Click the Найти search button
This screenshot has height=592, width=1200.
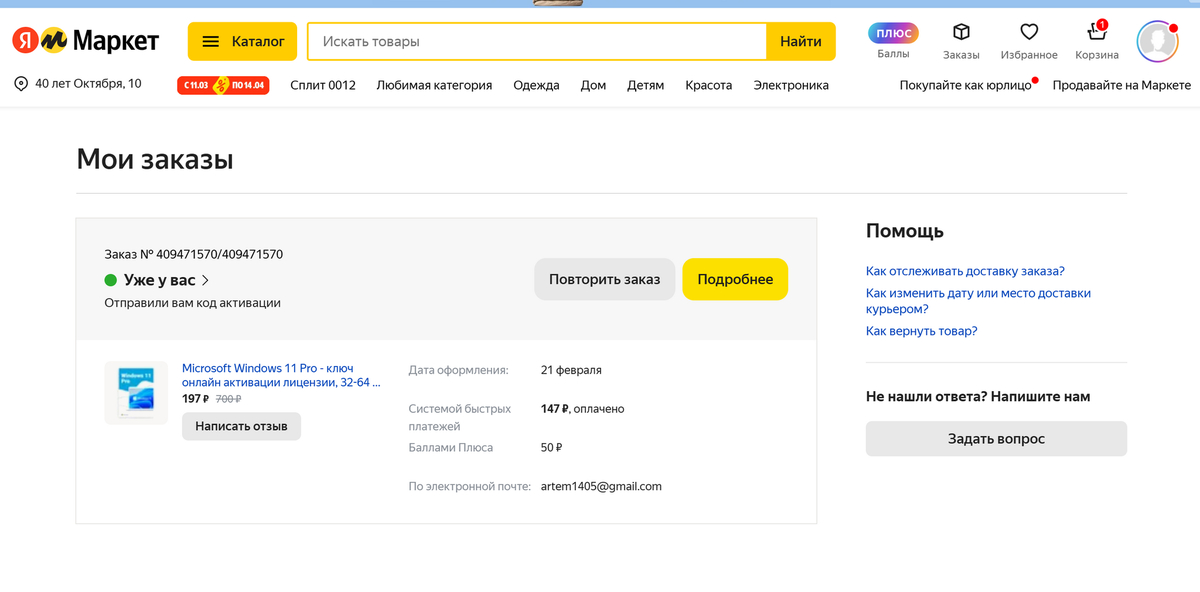click(801, 41)
